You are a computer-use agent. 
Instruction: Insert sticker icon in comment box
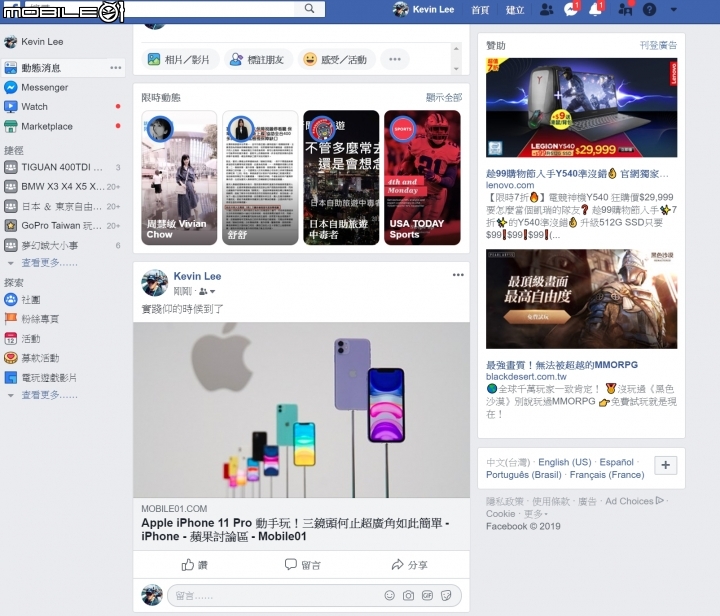point(446,596)
